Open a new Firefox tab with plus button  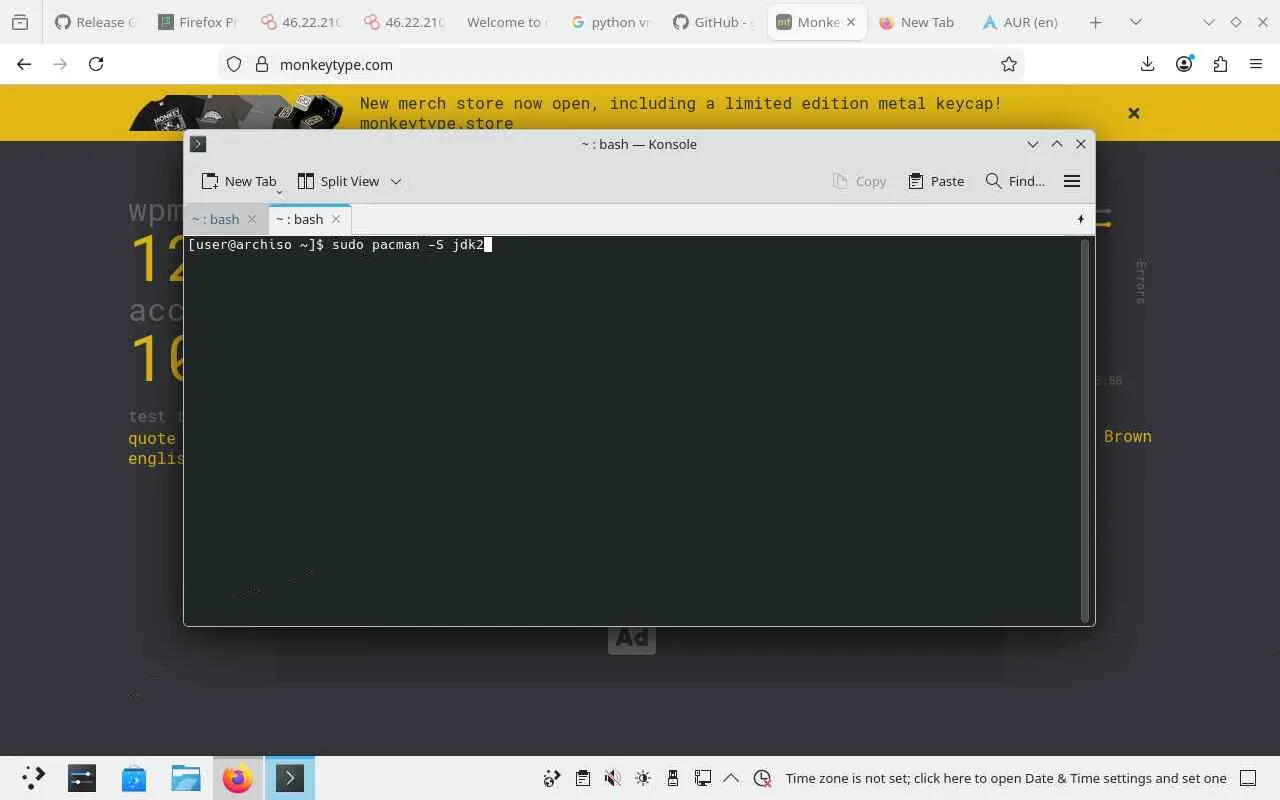[1095, 22]
